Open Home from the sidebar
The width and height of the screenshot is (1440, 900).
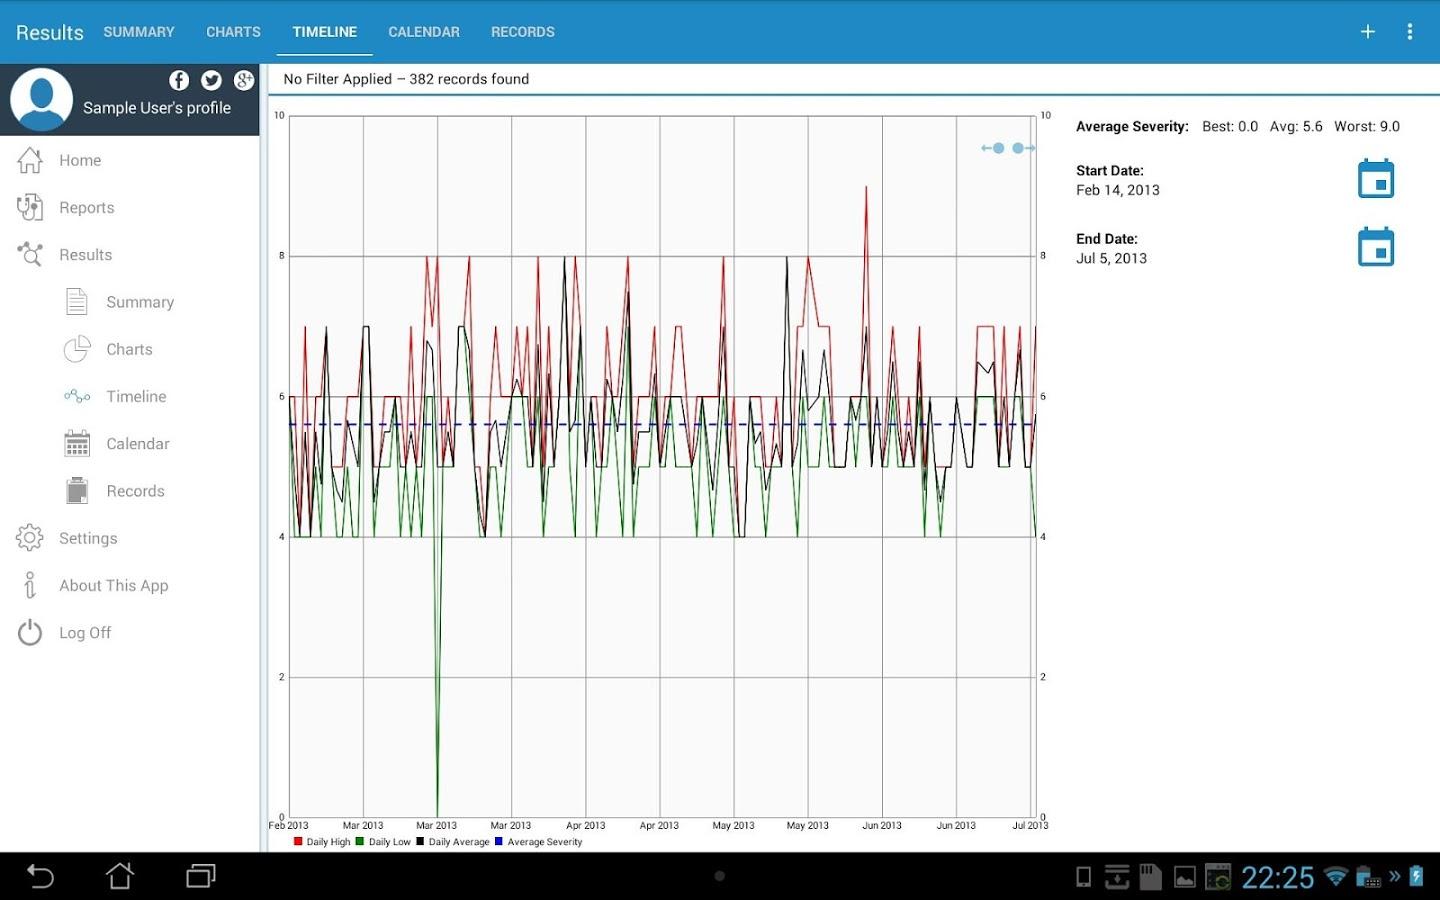click(x=80, y=160)
